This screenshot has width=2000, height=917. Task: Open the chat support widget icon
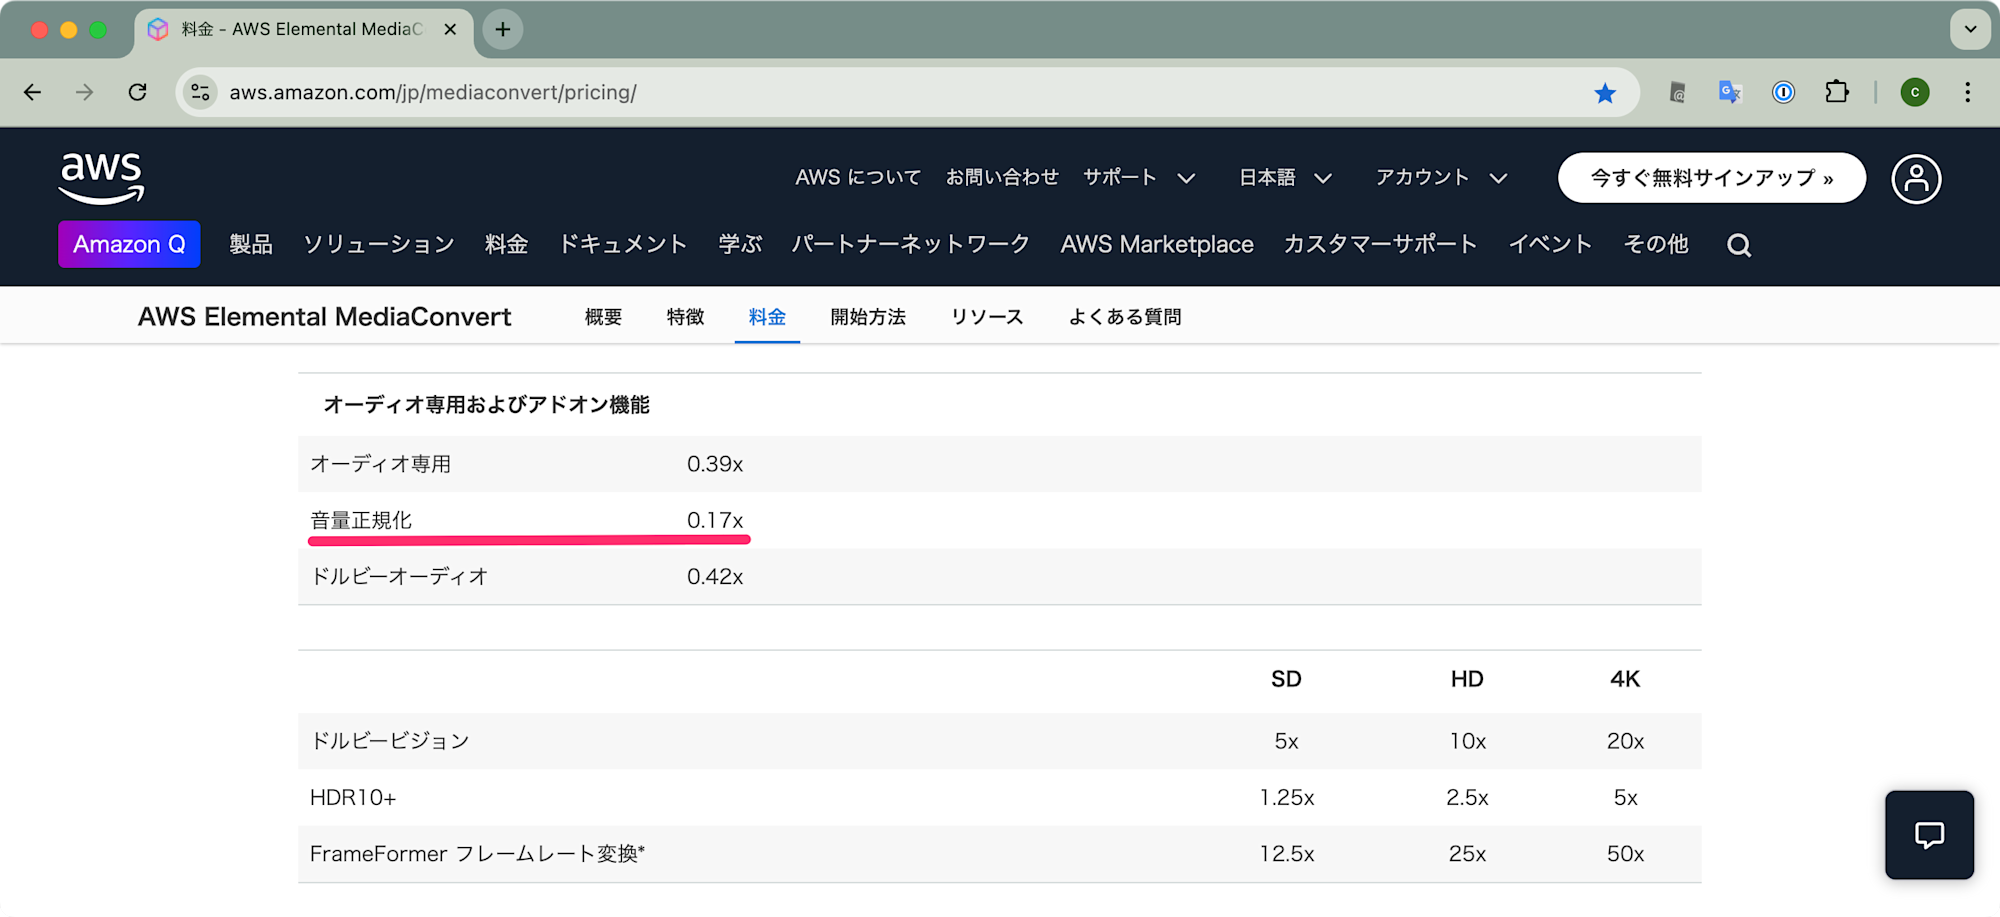[1929, 835]
